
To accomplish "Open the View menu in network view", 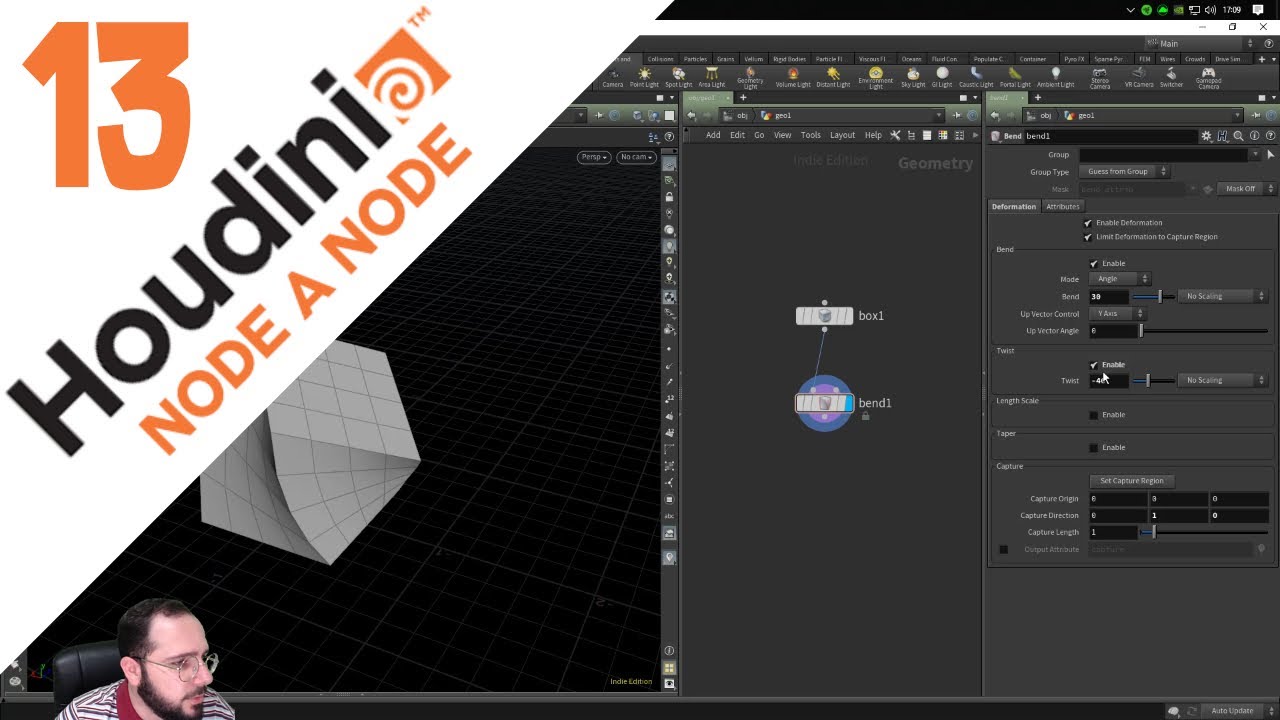I will (x=783, y=135).
